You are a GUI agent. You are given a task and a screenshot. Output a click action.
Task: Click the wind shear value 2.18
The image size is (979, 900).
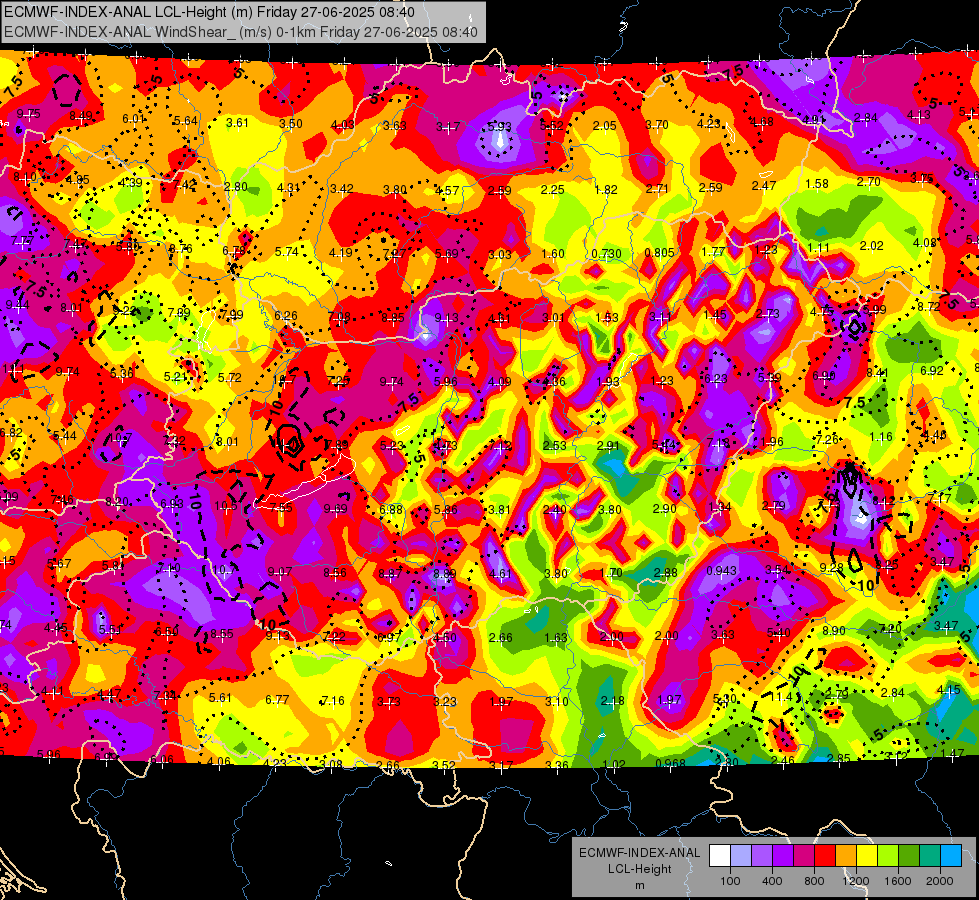coord(612,701)
